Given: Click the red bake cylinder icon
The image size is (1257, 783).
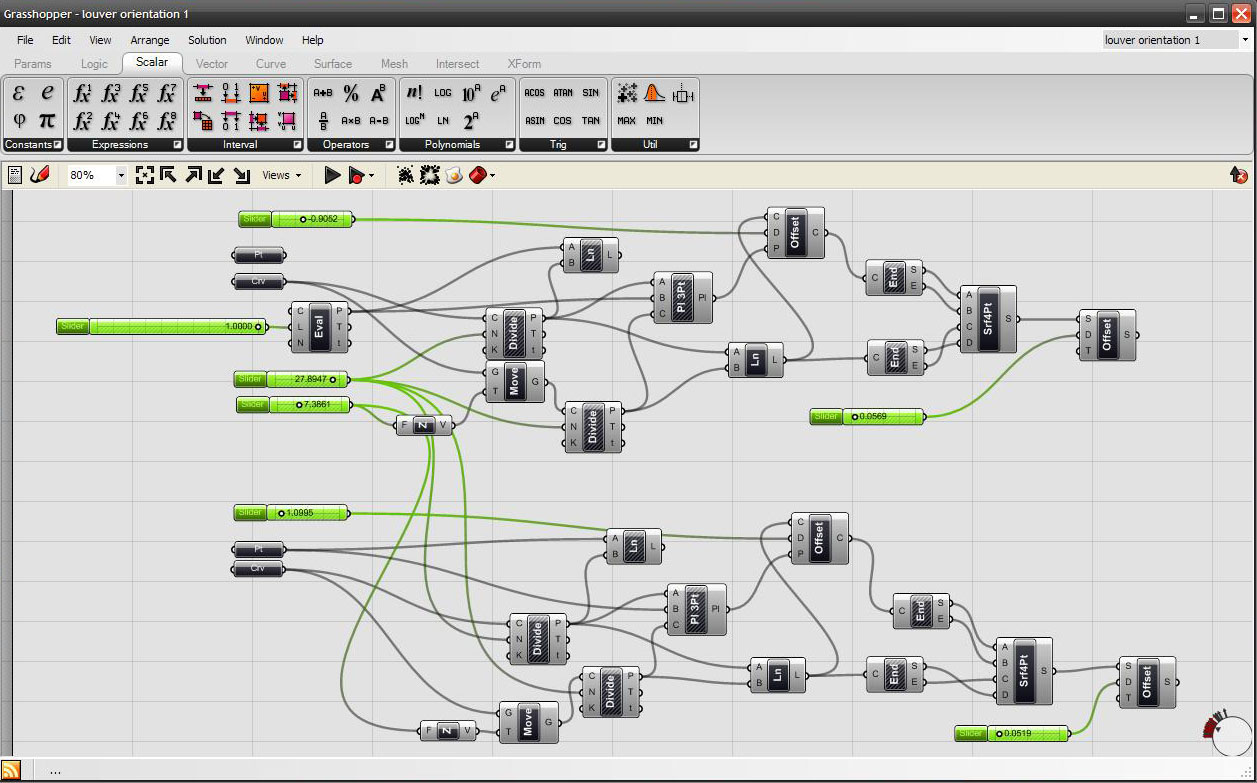Looking at the screenshot, I should click(x=478, y=175).
